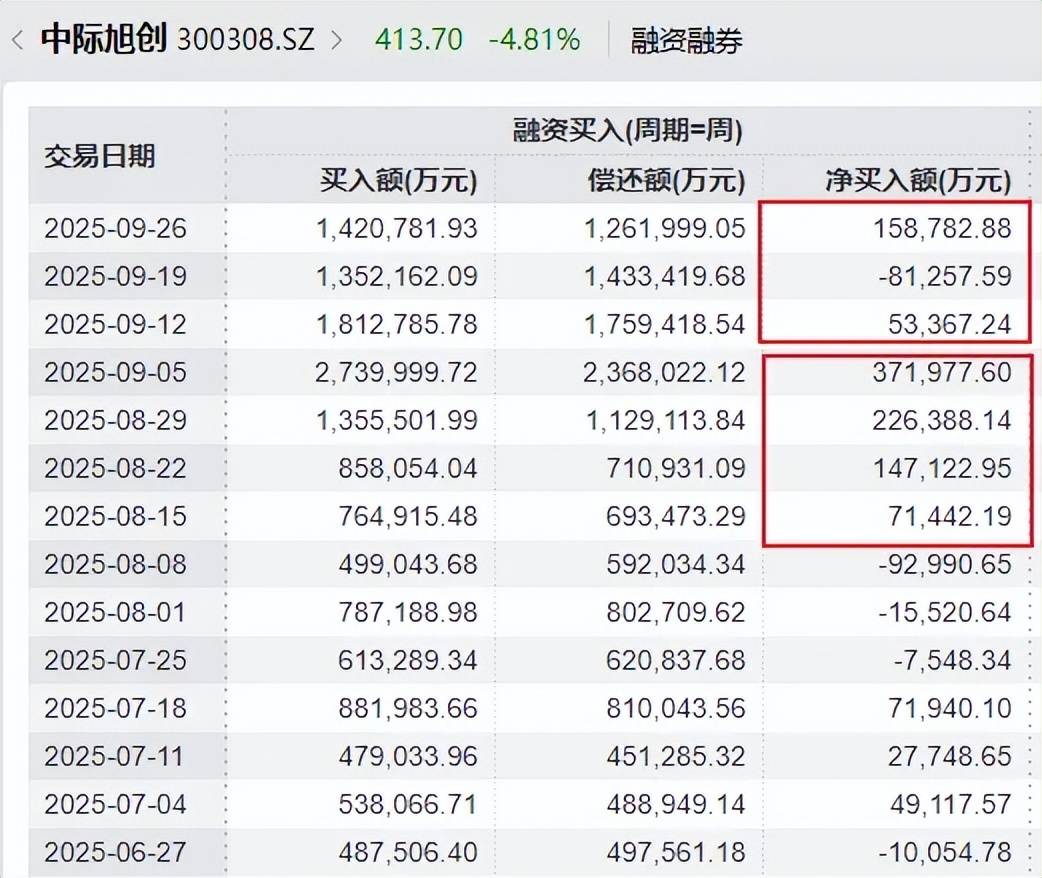
Task: Click buy amount 613,289.34
Action: pyautogui.click(x=408, y=661)
